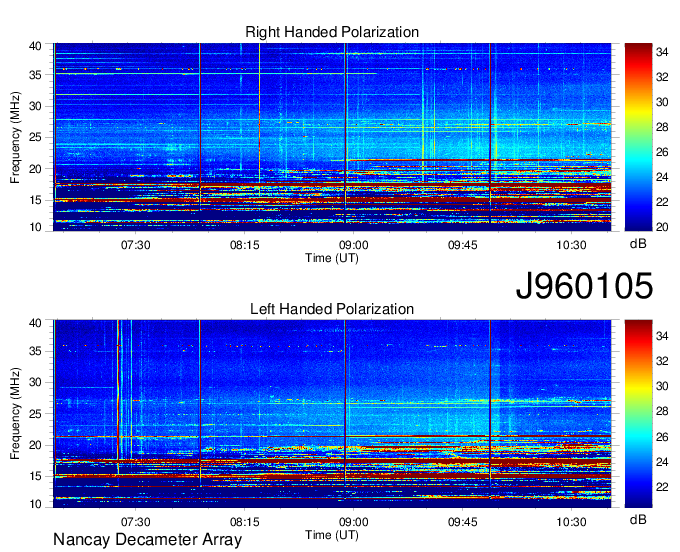Click the Nancay Decameter Array caption
Screen dimensions: 680x552
click(x=147, y=539)
